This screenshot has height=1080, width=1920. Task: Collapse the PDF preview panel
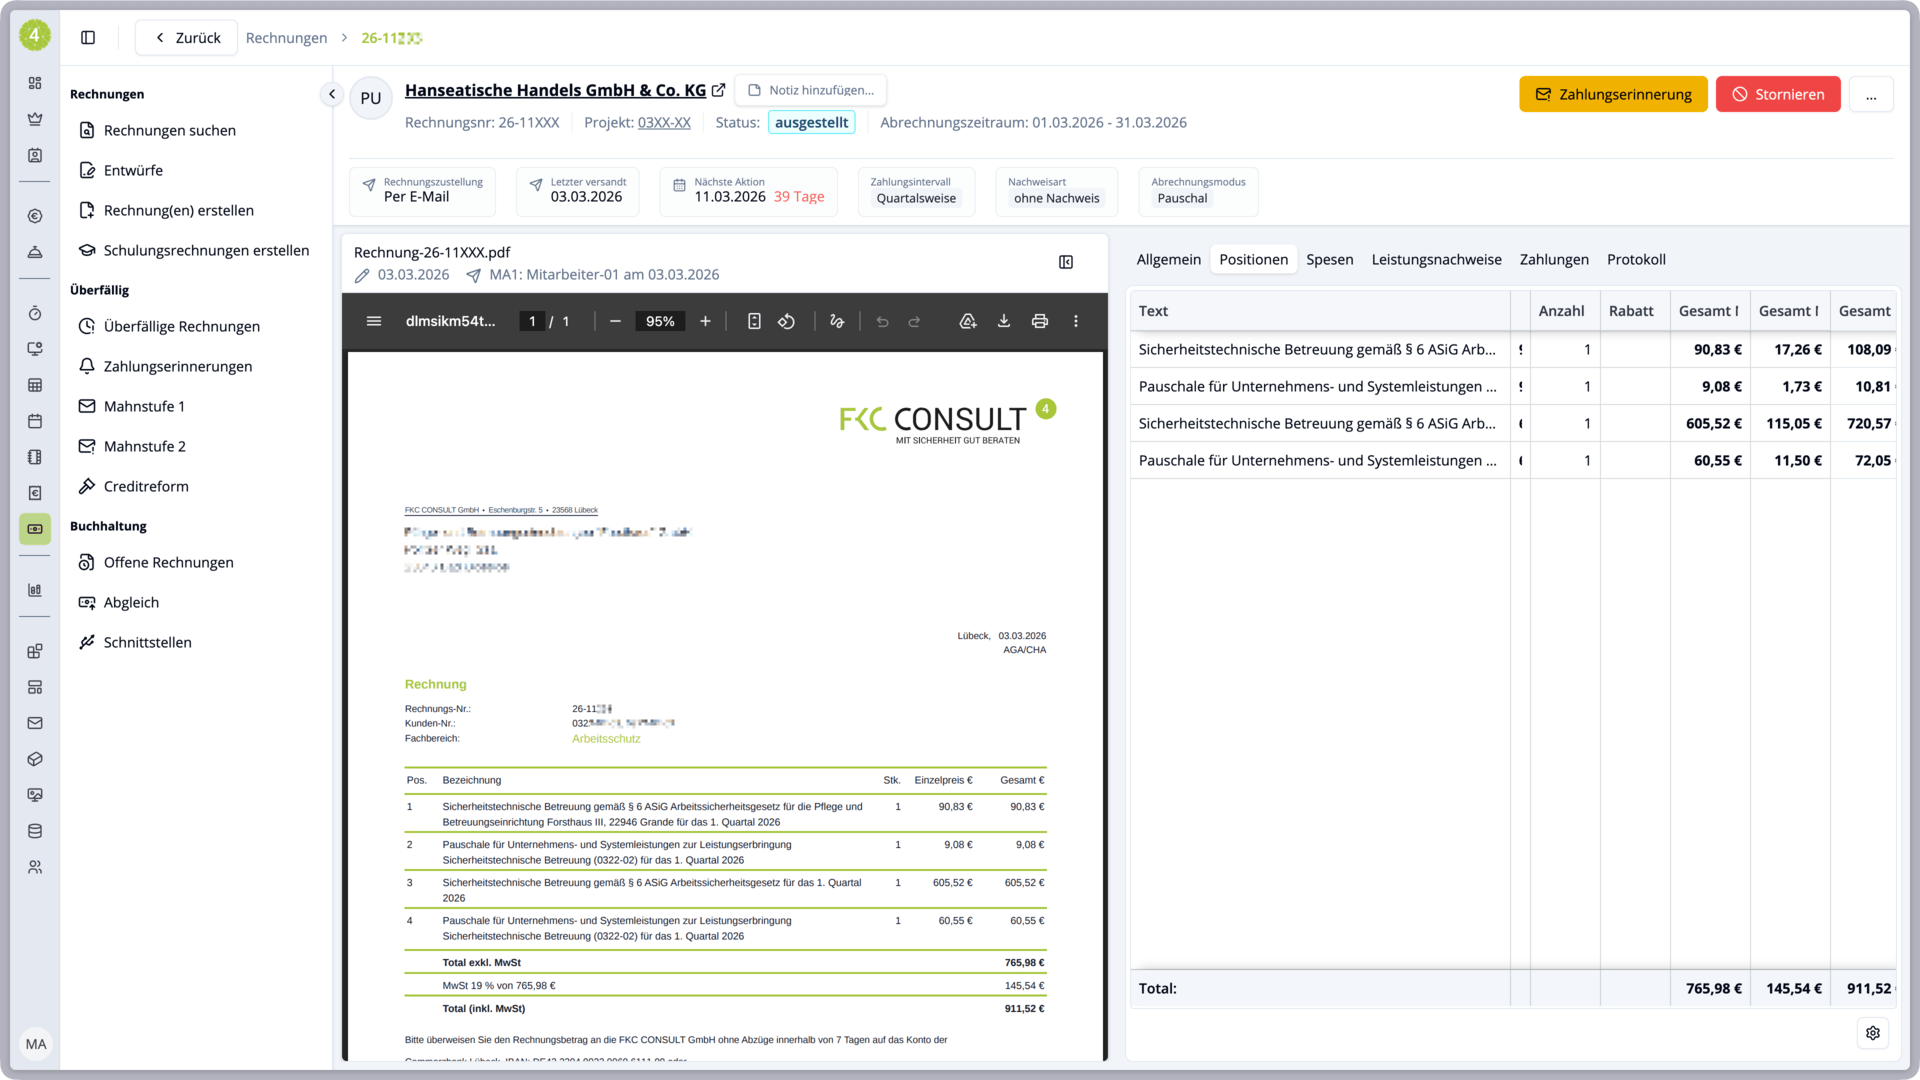1066,262
